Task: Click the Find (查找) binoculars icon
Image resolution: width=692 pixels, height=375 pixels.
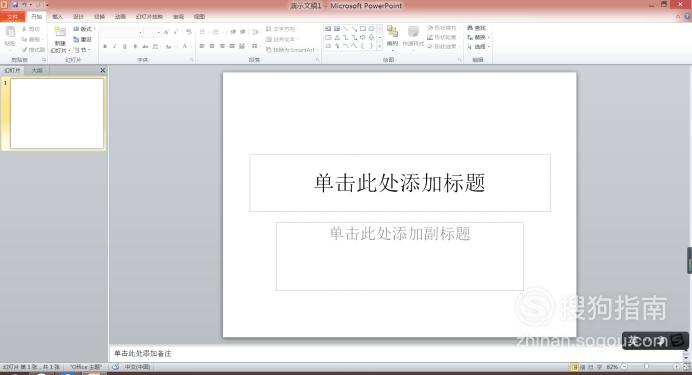Action: click(470, 28)
